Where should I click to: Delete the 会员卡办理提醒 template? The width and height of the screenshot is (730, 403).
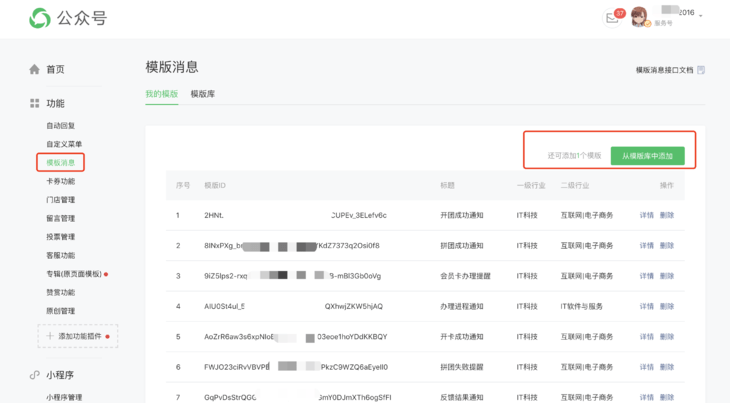point(667,276)
